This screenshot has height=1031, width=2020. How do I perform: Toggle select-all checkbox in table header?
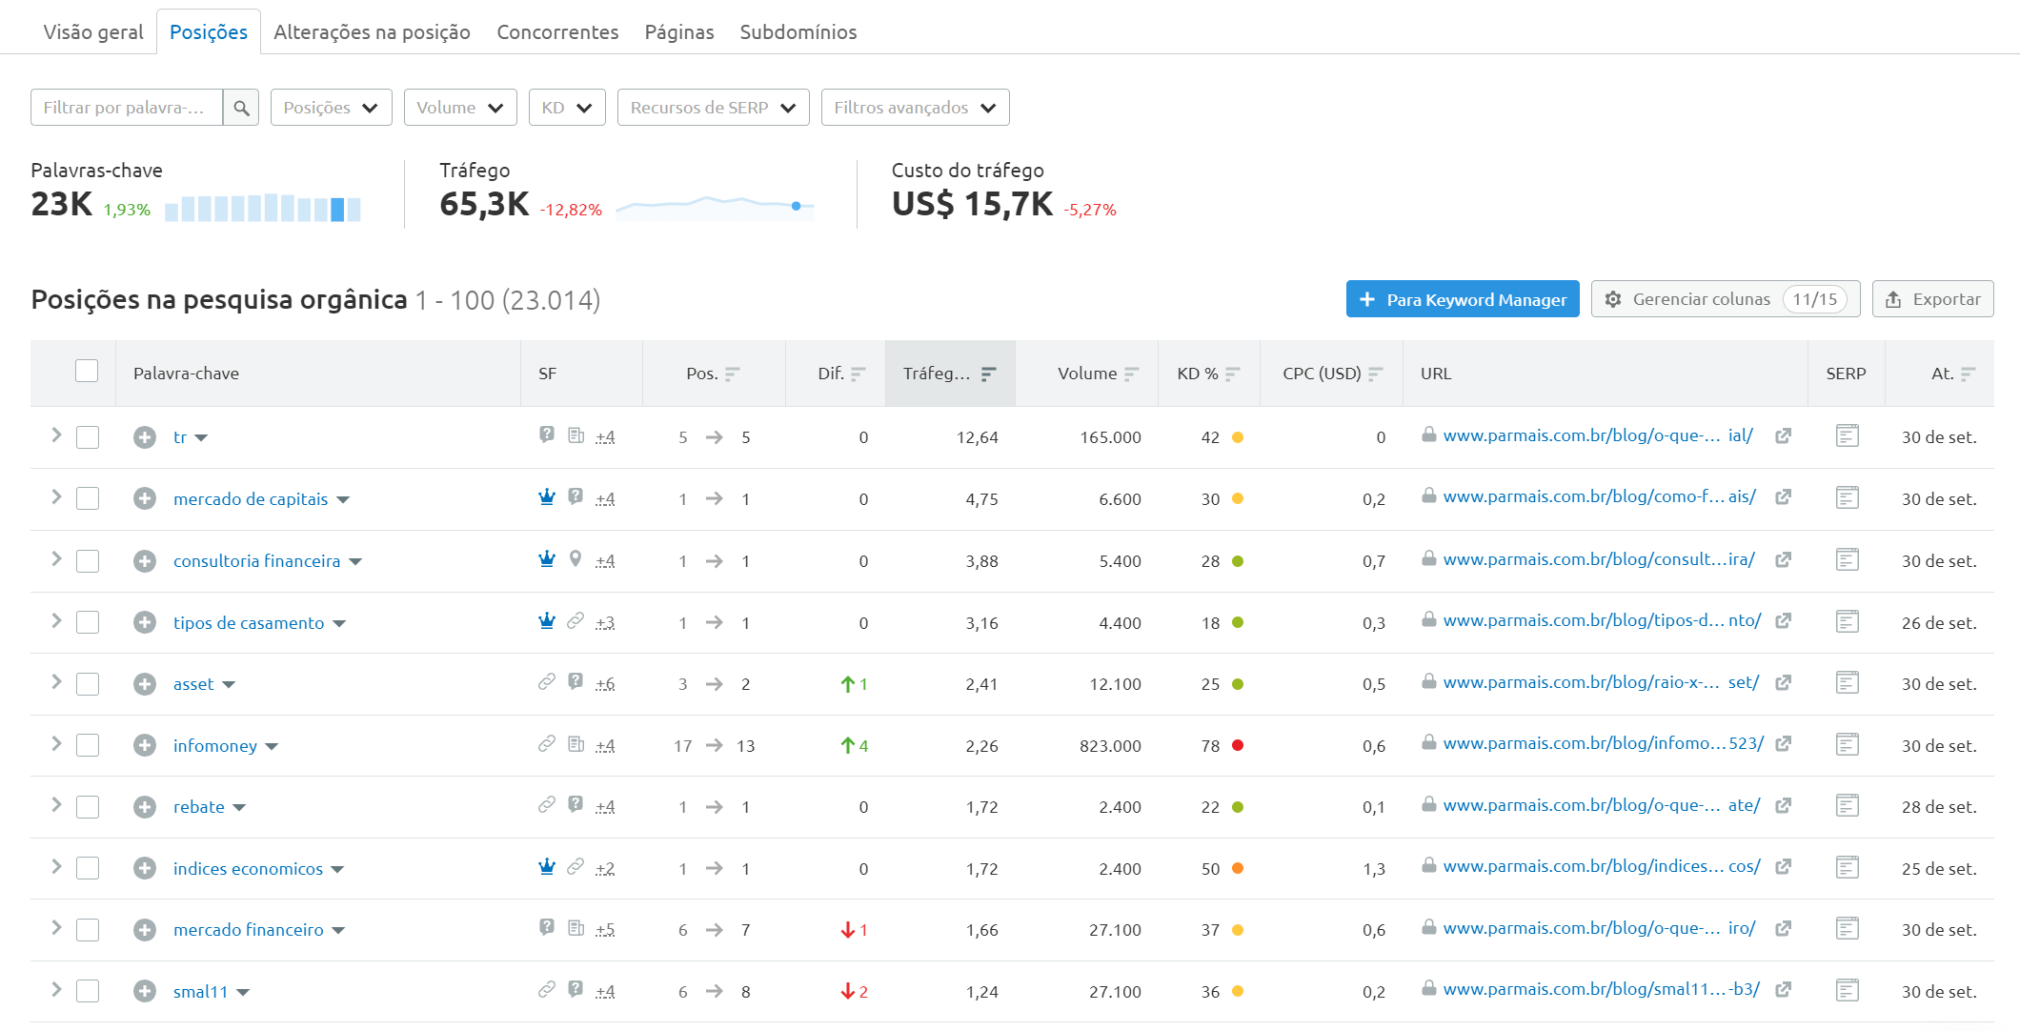tap(87, 371)
